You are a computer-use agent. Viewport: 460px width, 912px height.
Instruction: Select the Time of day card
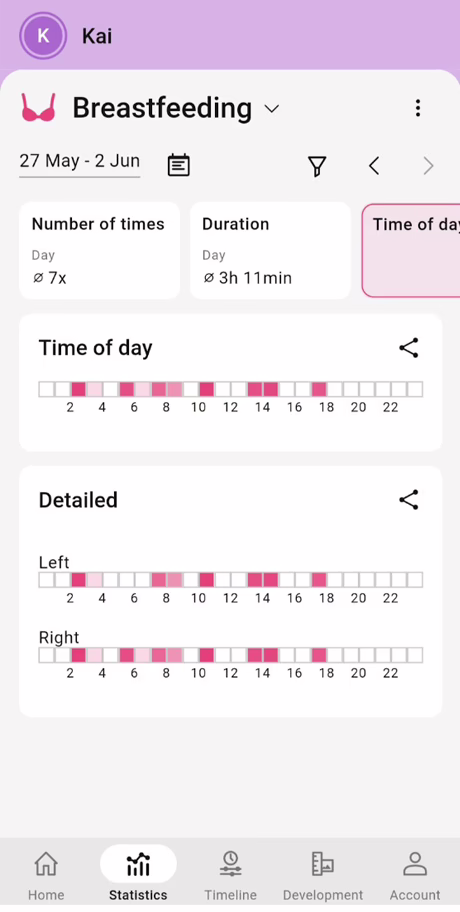pos(411,251)
